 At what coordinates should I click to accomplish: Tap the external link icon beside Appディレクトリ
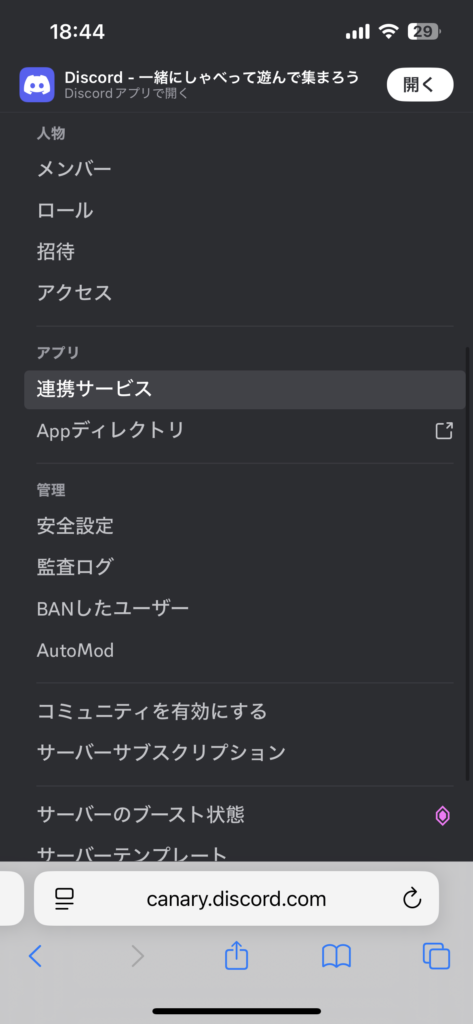click(x=444, y=430)
